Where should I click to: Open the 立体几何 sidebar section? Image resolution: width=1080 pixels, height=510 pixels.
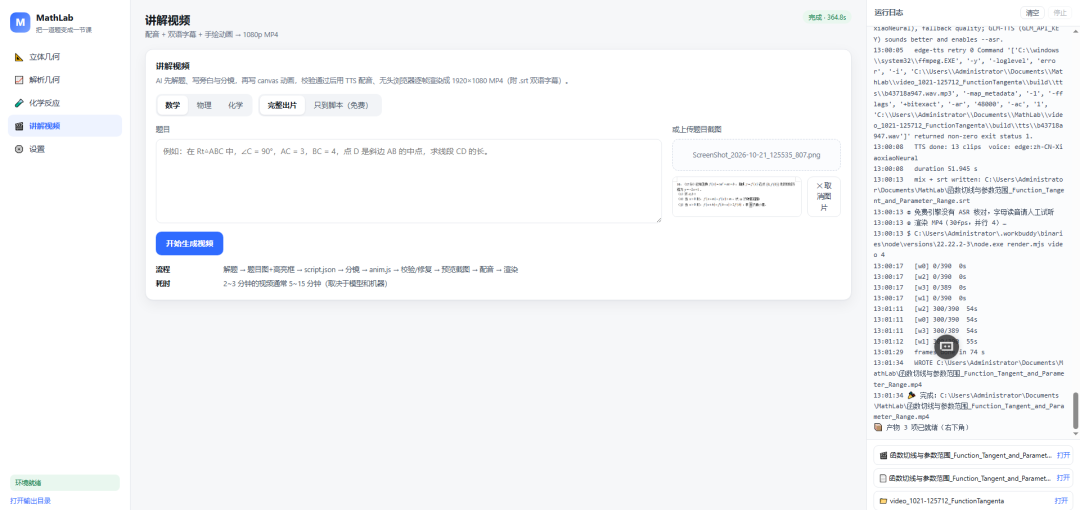pos(65,57)
